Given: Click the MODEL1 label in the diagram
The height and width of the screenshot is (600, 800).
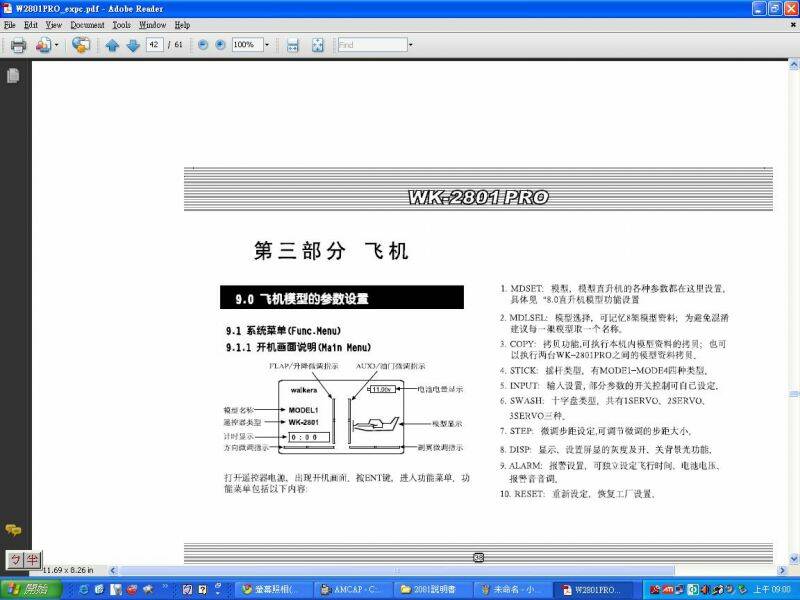Looking at the screenshot, I should click(303, 410).
